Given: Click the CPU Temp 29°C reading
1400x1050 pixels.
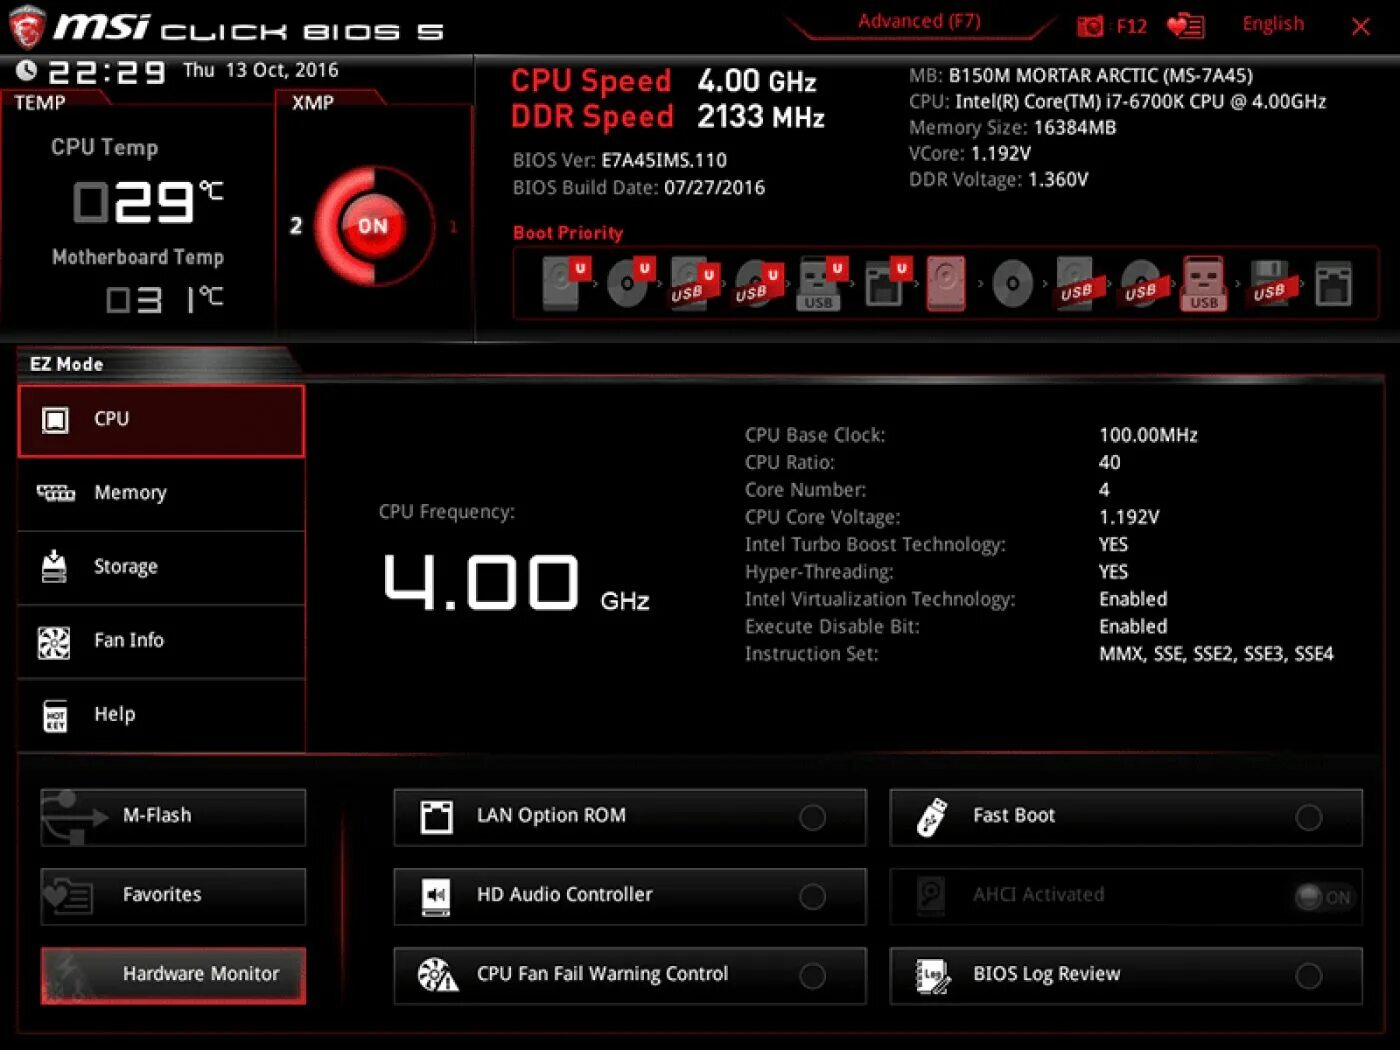Looking at the screenshot, I should click(x=148, y=202).
